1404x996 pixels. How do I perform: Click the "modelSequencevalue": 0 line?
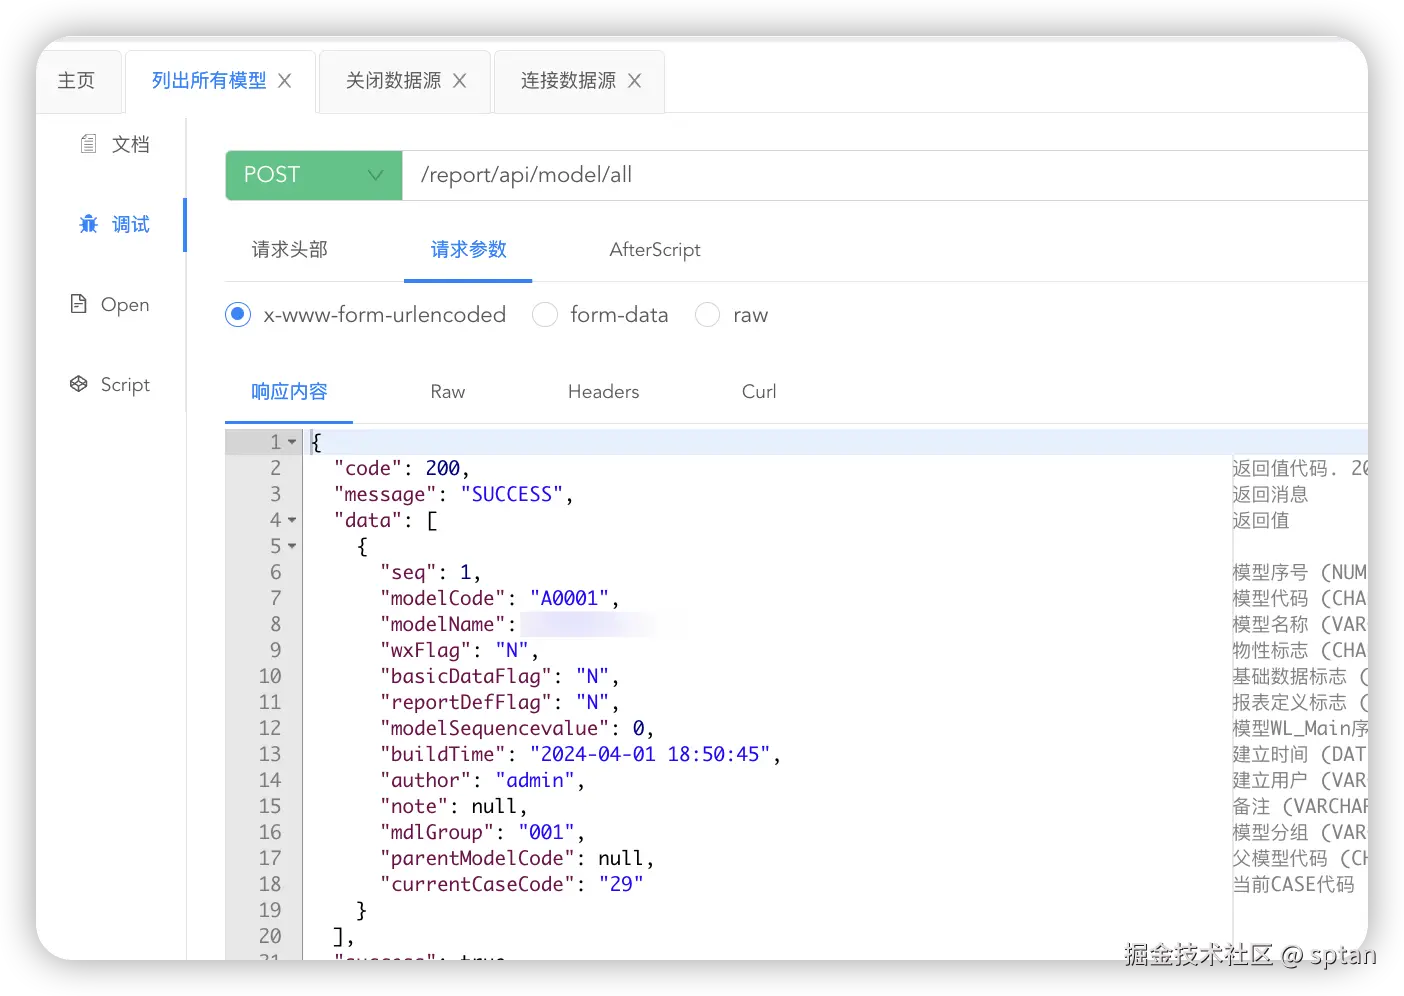(x=516, y=728)
